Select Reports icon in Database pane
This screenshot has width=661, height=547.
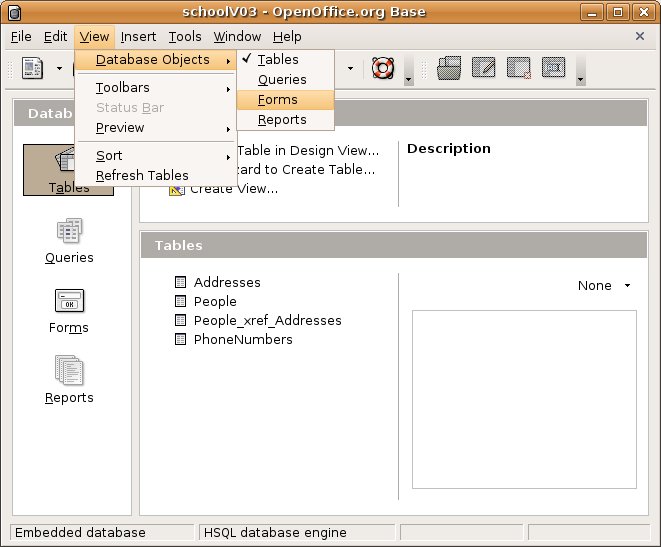click(x=69, y=380)
